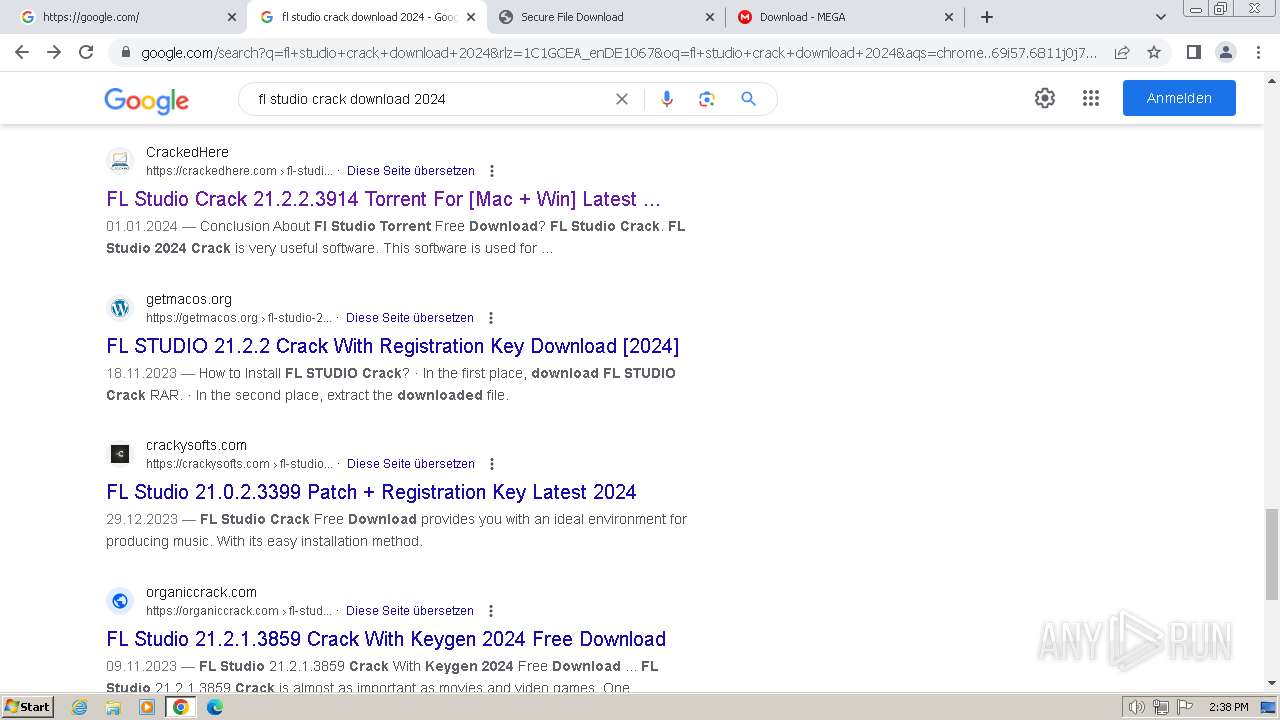Image resolution: width=1280 pixels, height=720 pixels.
Task: Open FL STUDIO 21.2.2 Crack Registration Key result
Action: 392,346
